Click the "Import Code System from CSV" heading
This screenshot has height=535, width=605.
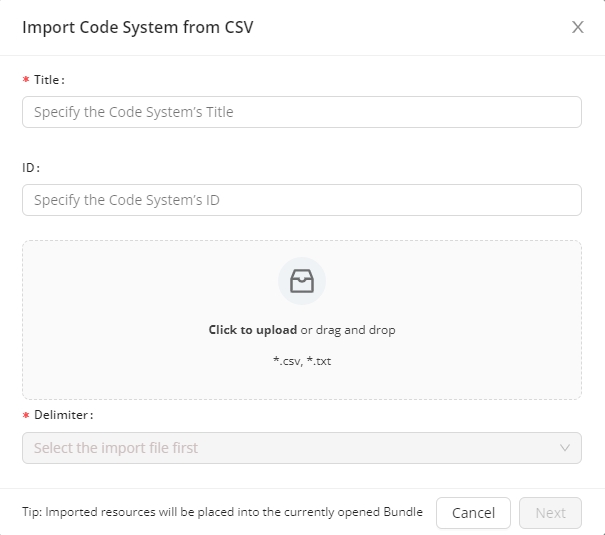[138, 27]
